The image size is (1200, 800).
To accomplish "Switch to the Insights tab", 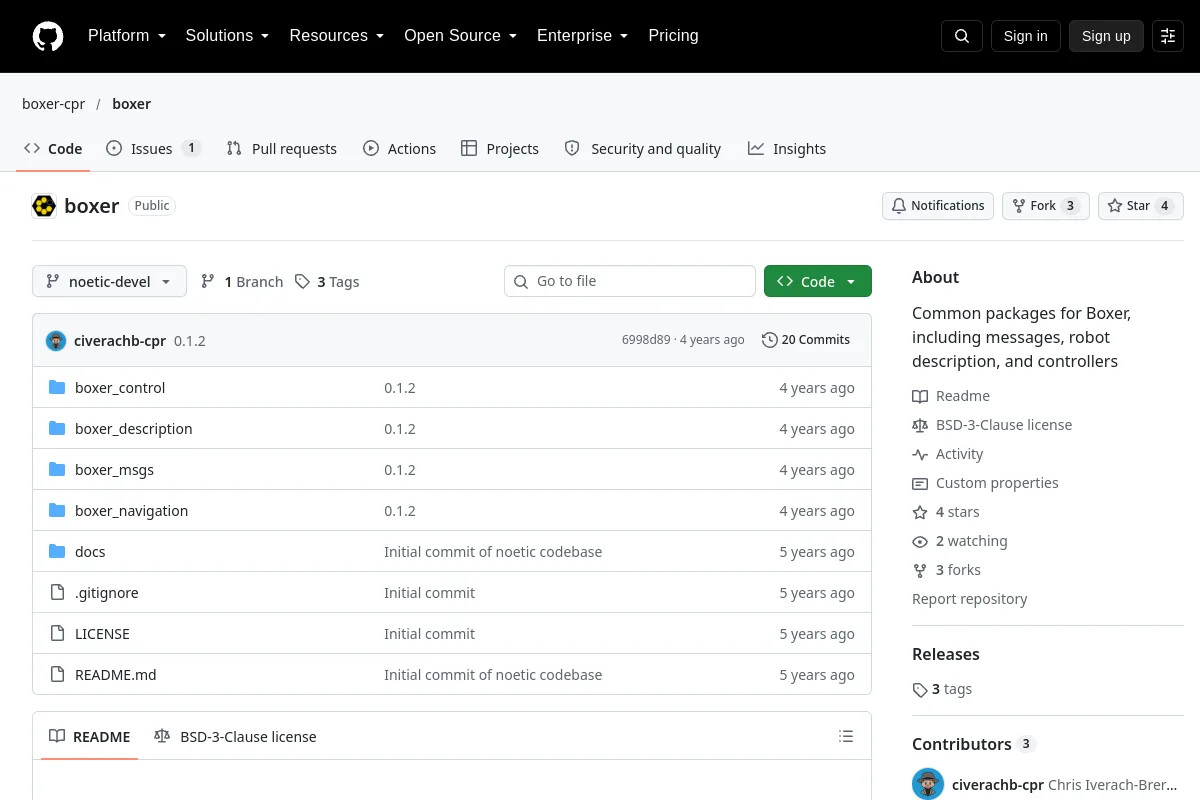I will click(787, 148).
